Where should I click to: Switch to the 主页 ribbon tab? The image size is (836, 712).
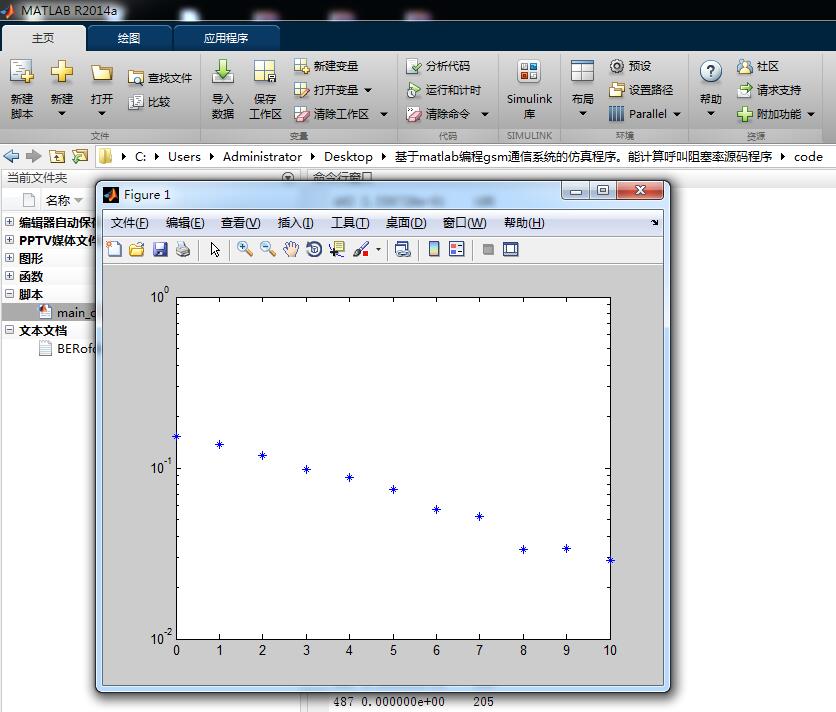(43, 38)
